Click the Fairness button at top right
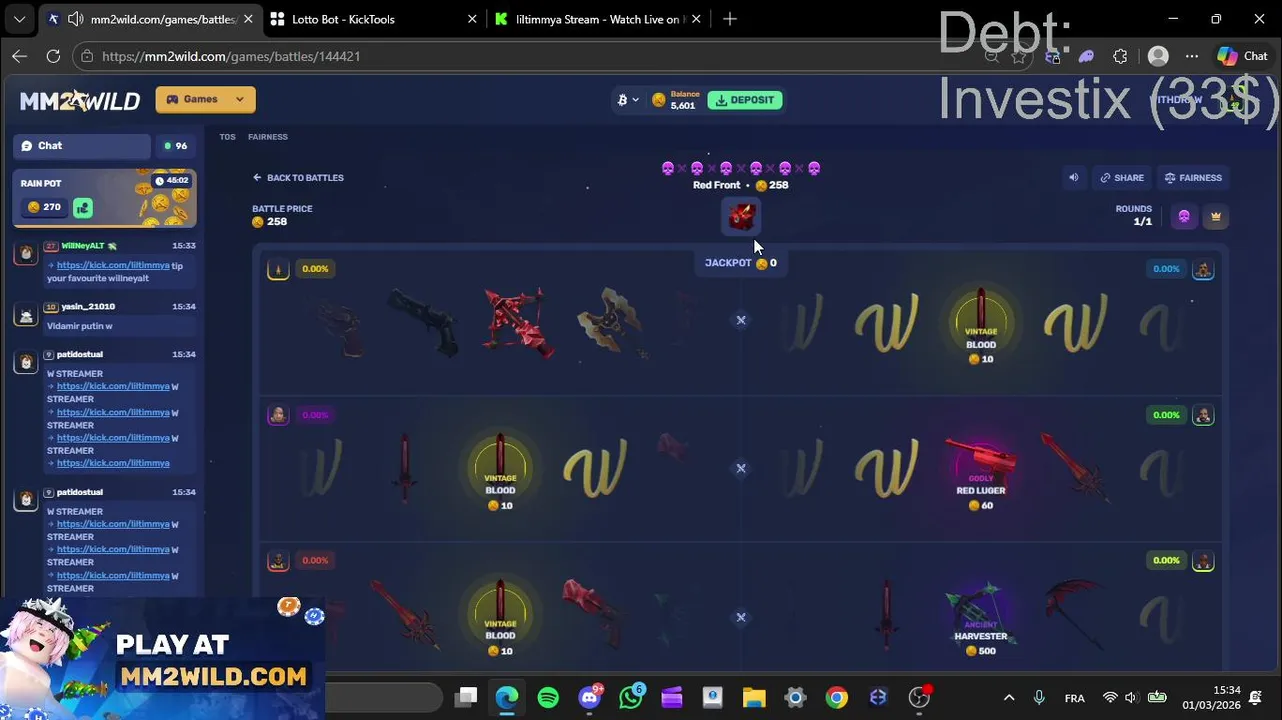Screen dimensions: 1282x720 (x=1193, y=178)
